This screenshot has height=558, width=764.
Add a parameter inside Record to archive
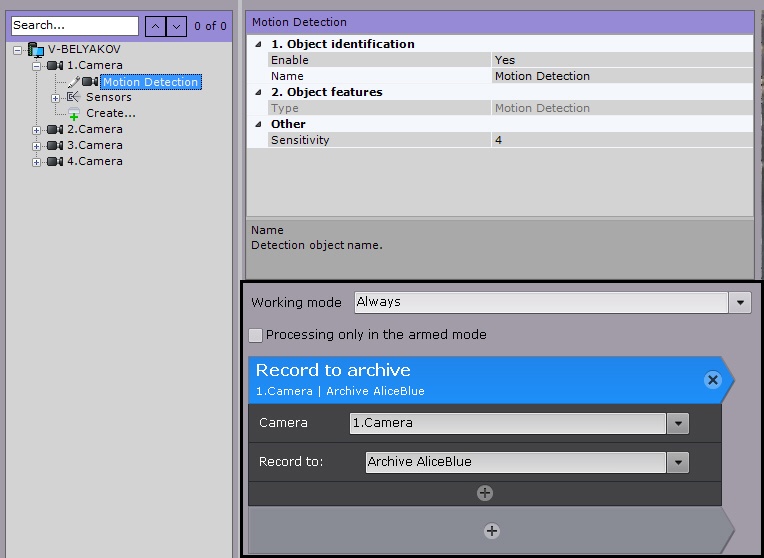(x=484, y=493)
